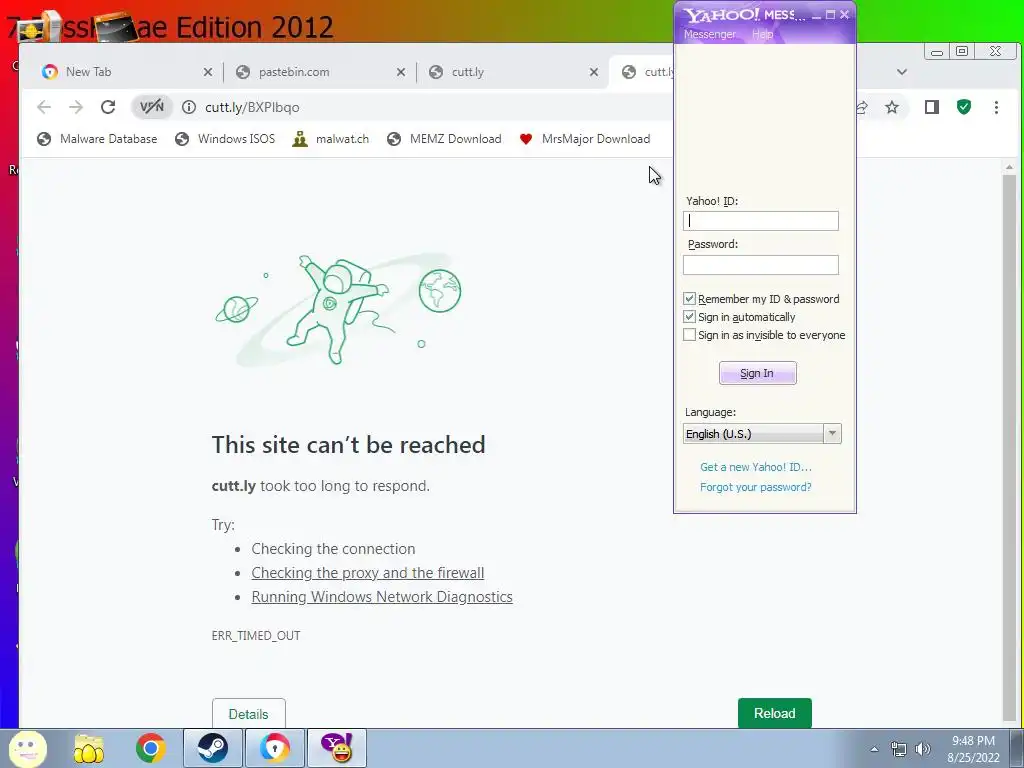Open Steam from the taskbar

click(x=212, y=748)
